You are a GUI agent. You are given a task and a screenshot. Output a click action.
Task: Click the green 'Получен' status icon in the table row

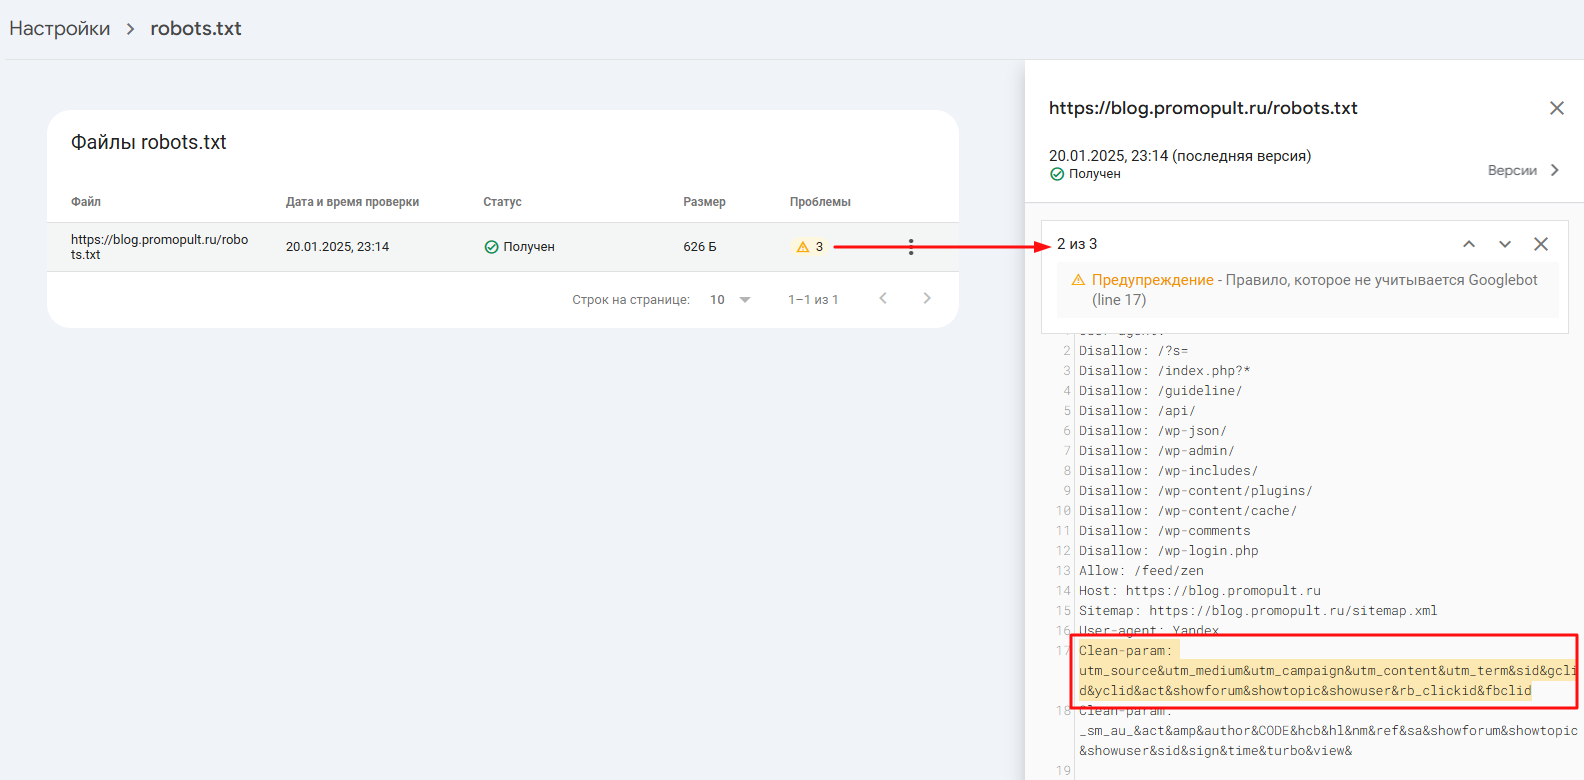pos(491,247)
